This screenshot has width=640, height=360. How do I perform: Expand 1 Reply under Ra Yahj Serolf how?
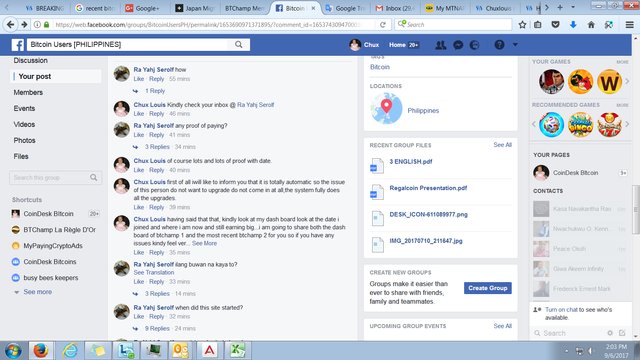coord(155,91)
